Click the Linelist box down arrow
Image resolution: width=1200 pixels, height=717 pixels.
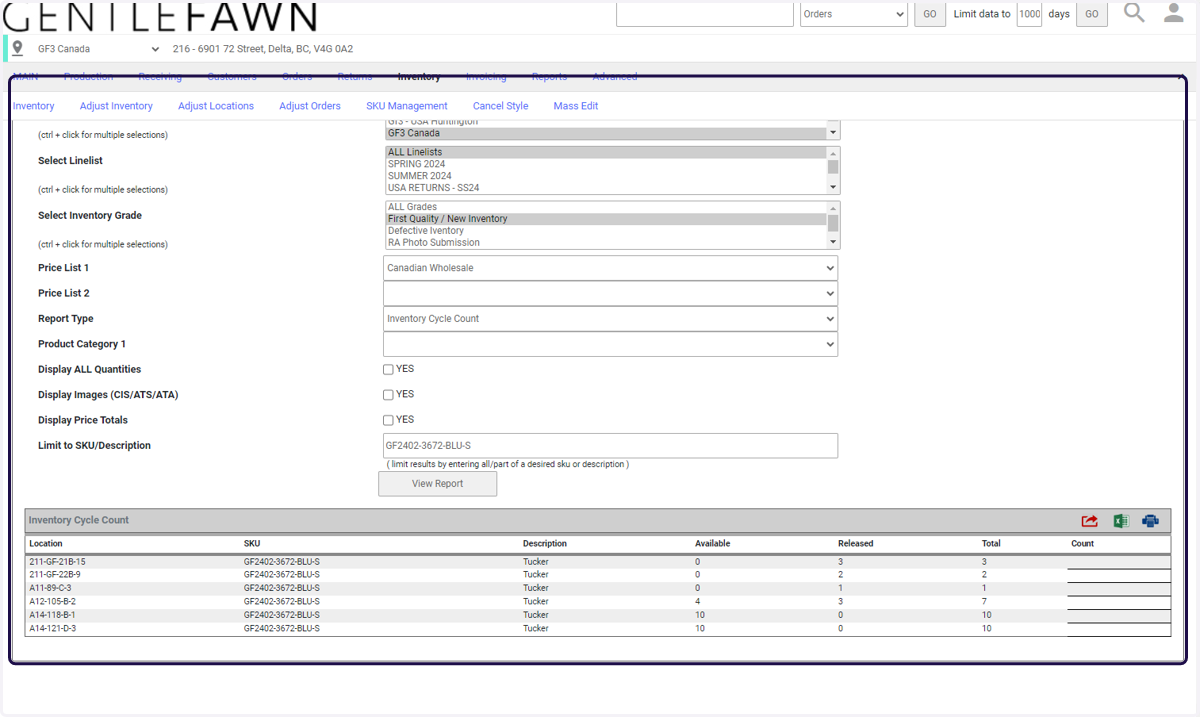tap(833, 187)
